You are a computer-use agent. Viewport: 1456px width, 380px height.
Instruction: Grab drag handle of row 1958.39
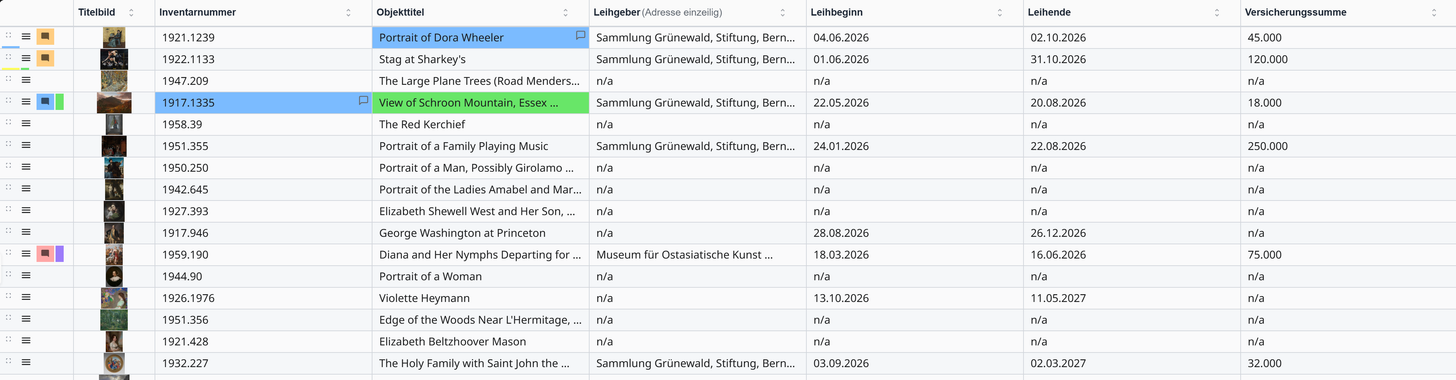[x=9, y=122]
